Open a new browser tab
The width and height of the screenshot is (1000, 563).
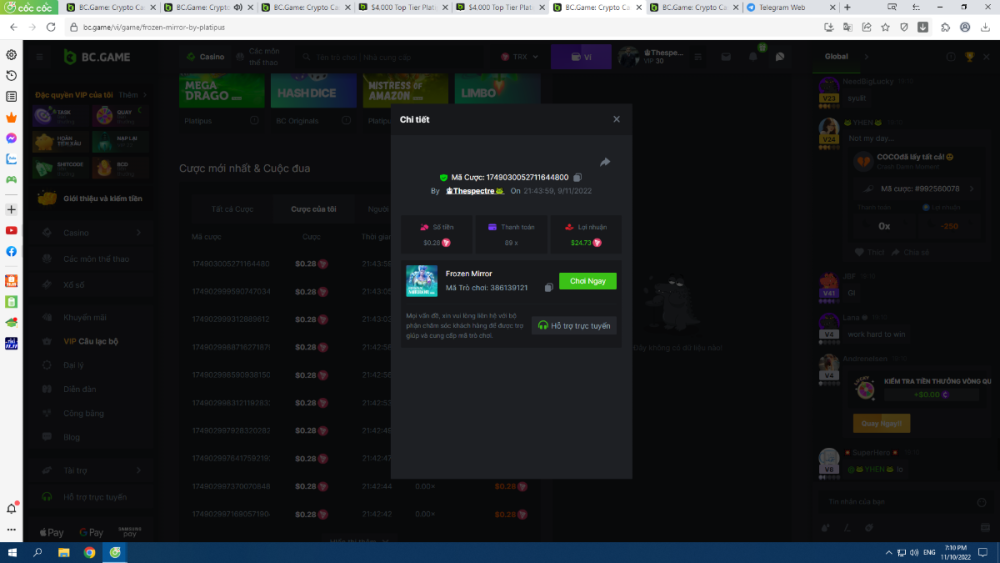[x=847, y=7]
